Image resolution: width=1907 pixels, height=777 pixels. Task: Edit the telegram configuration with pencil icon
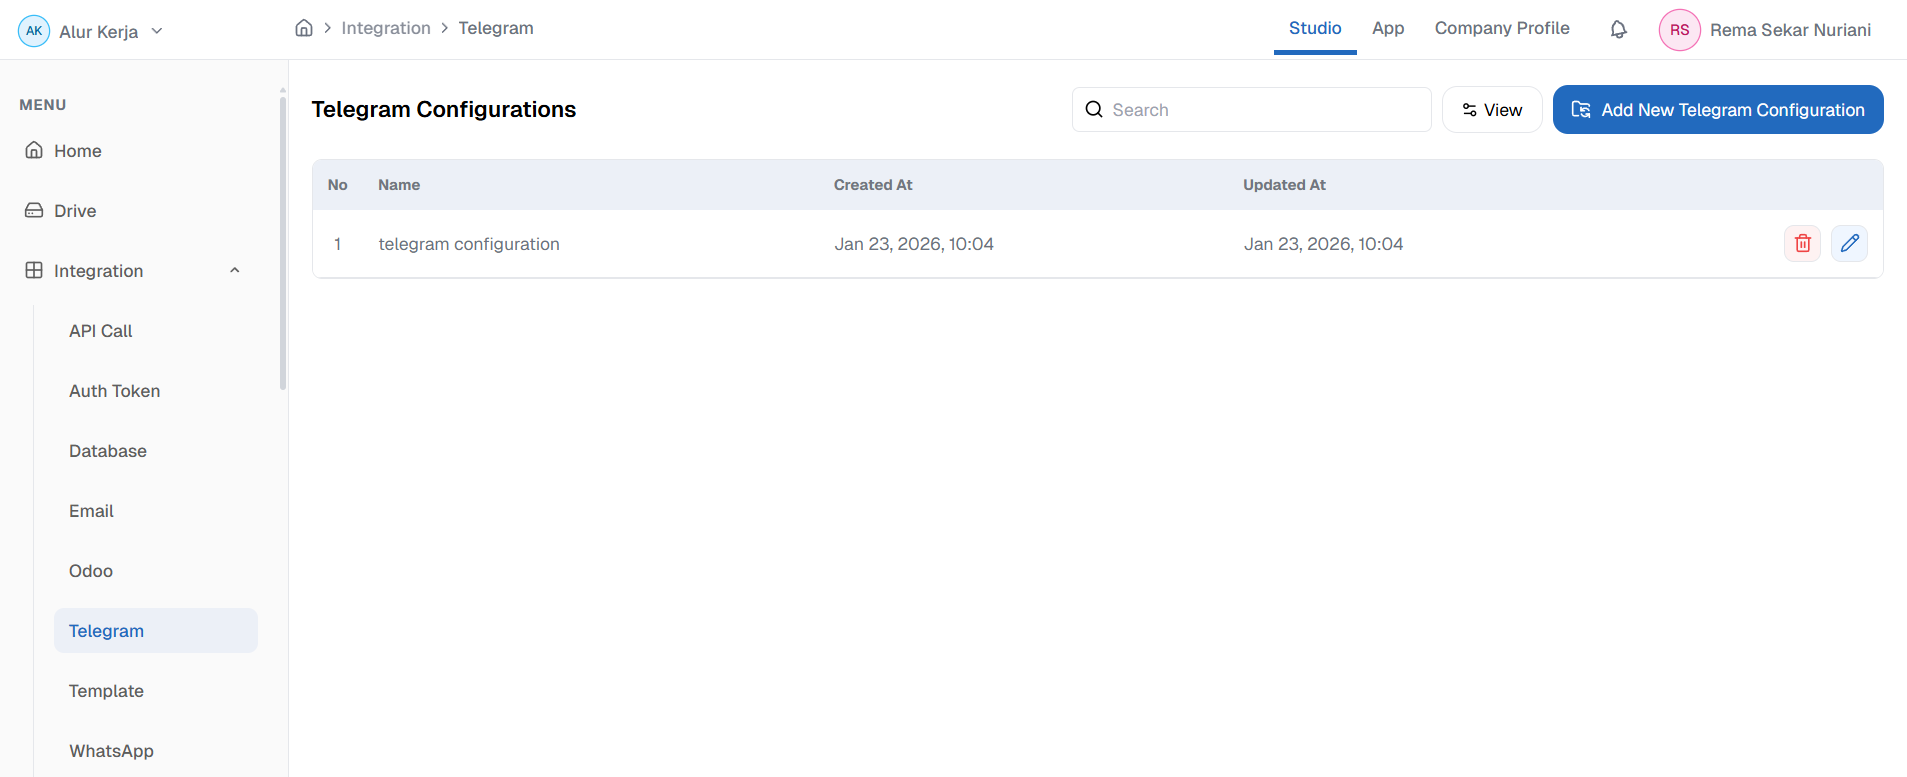pos(1849,243)
